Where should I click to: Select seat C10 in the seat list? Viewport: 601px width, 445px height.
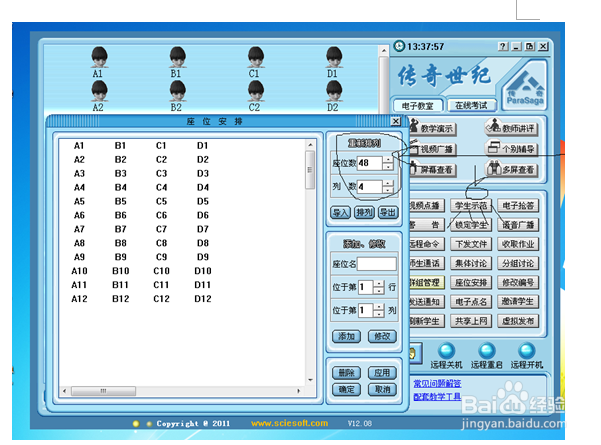point(161,271)
